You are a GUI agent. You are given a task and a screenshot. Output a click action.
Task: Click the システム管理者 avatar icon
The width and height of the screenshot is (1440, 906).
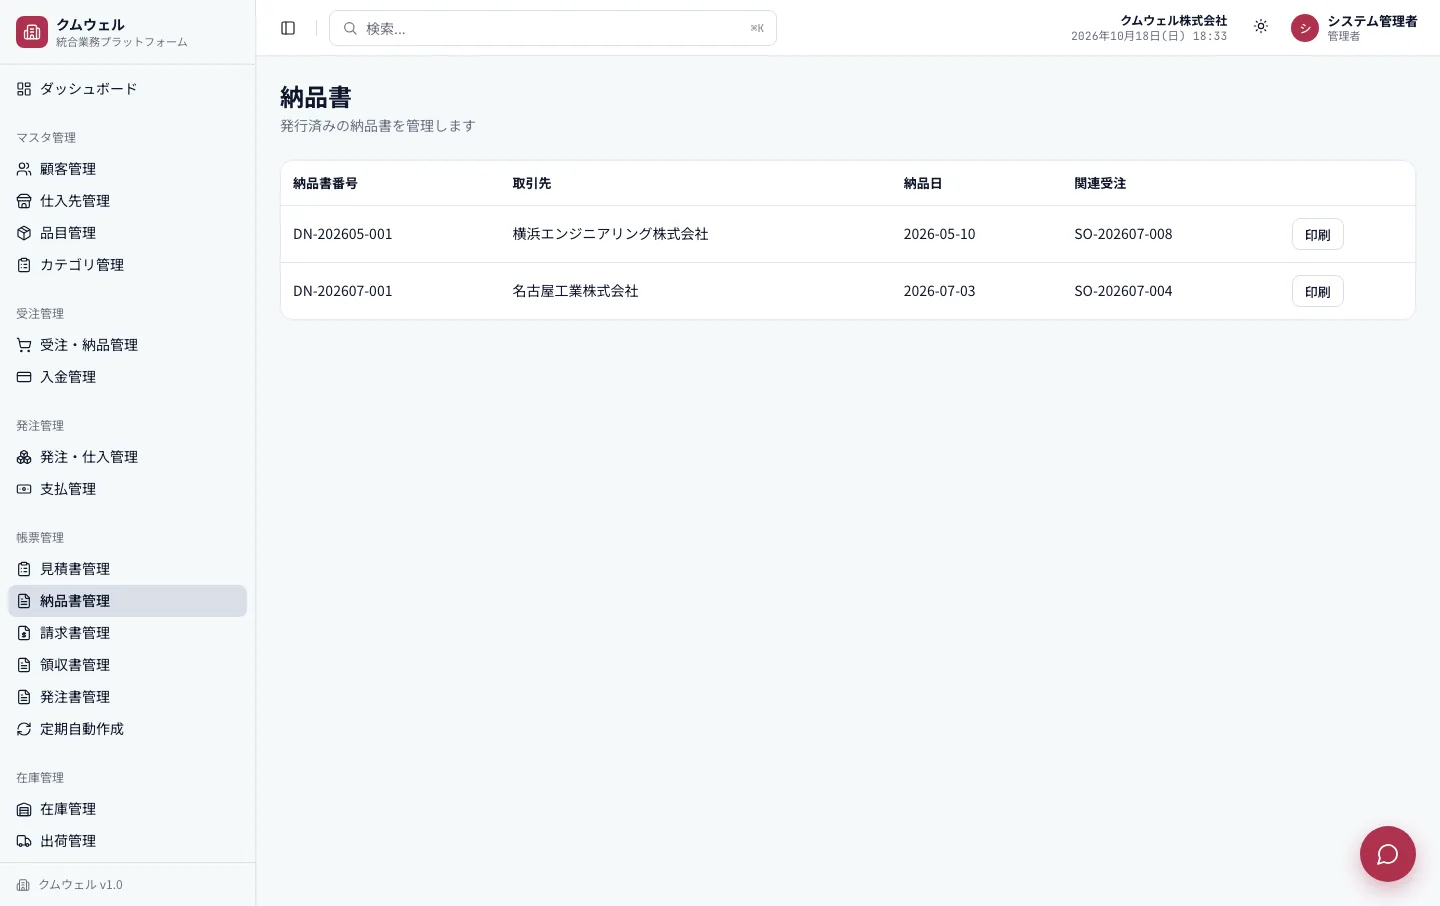coord(1305,28)
